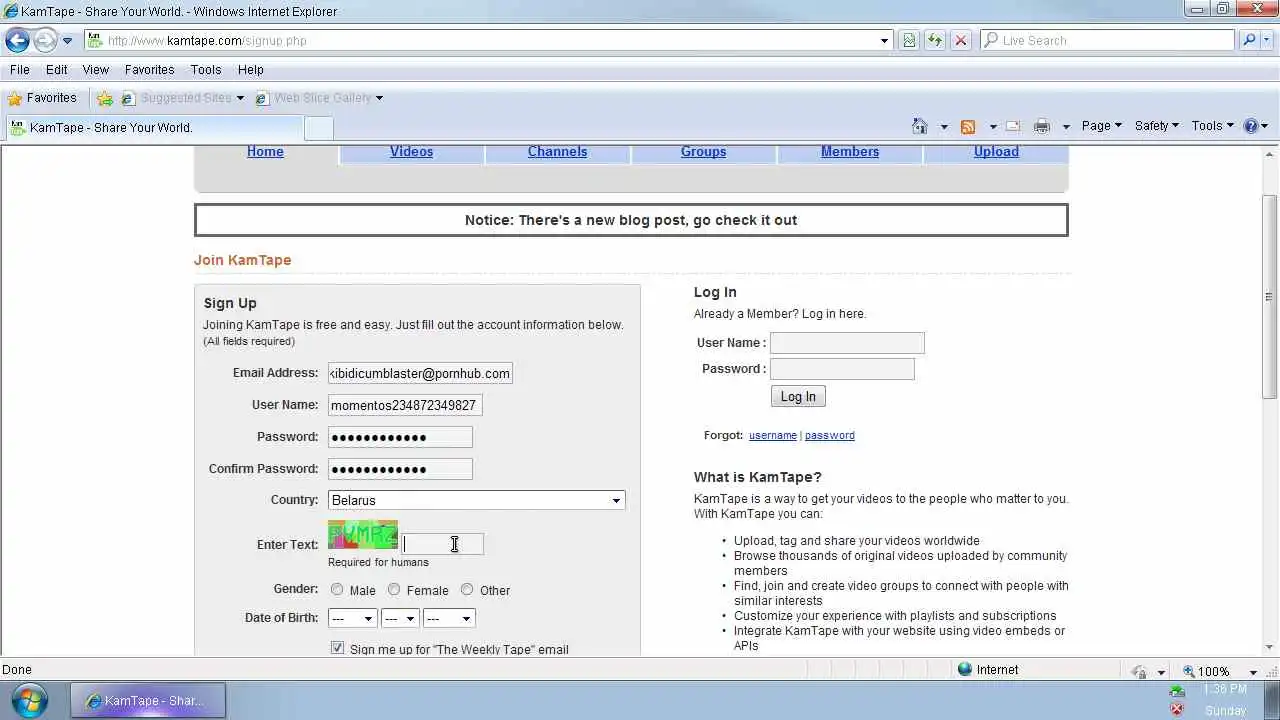Focus the Live Search box
This screenshot has width=1280, height=720.
point(1107,41)
